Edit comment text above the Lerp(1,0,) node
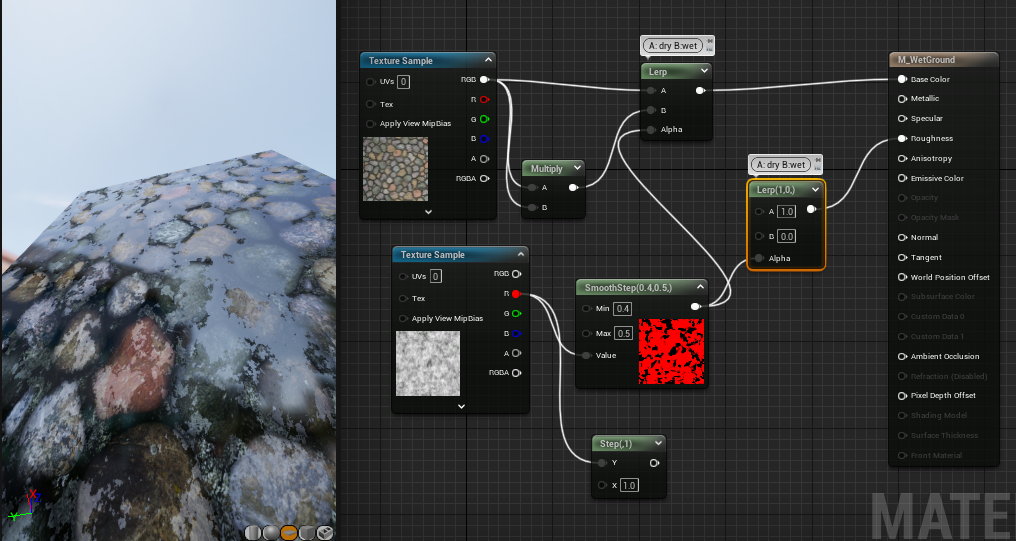Screen dimensions: 1016x541 click(781, 165)
